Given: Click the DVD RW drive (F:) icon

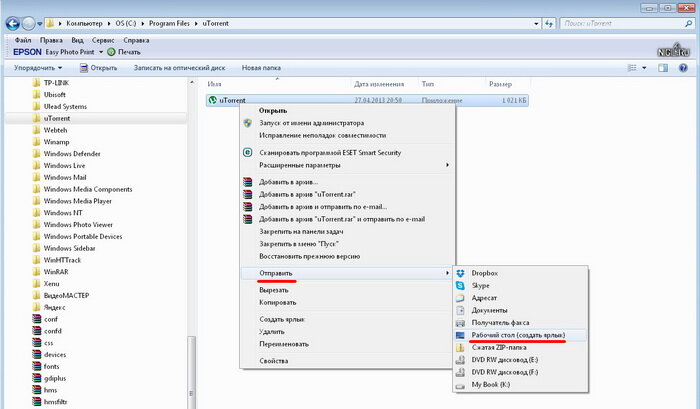Looking at the screenshot, I should (x=460, y=372).
